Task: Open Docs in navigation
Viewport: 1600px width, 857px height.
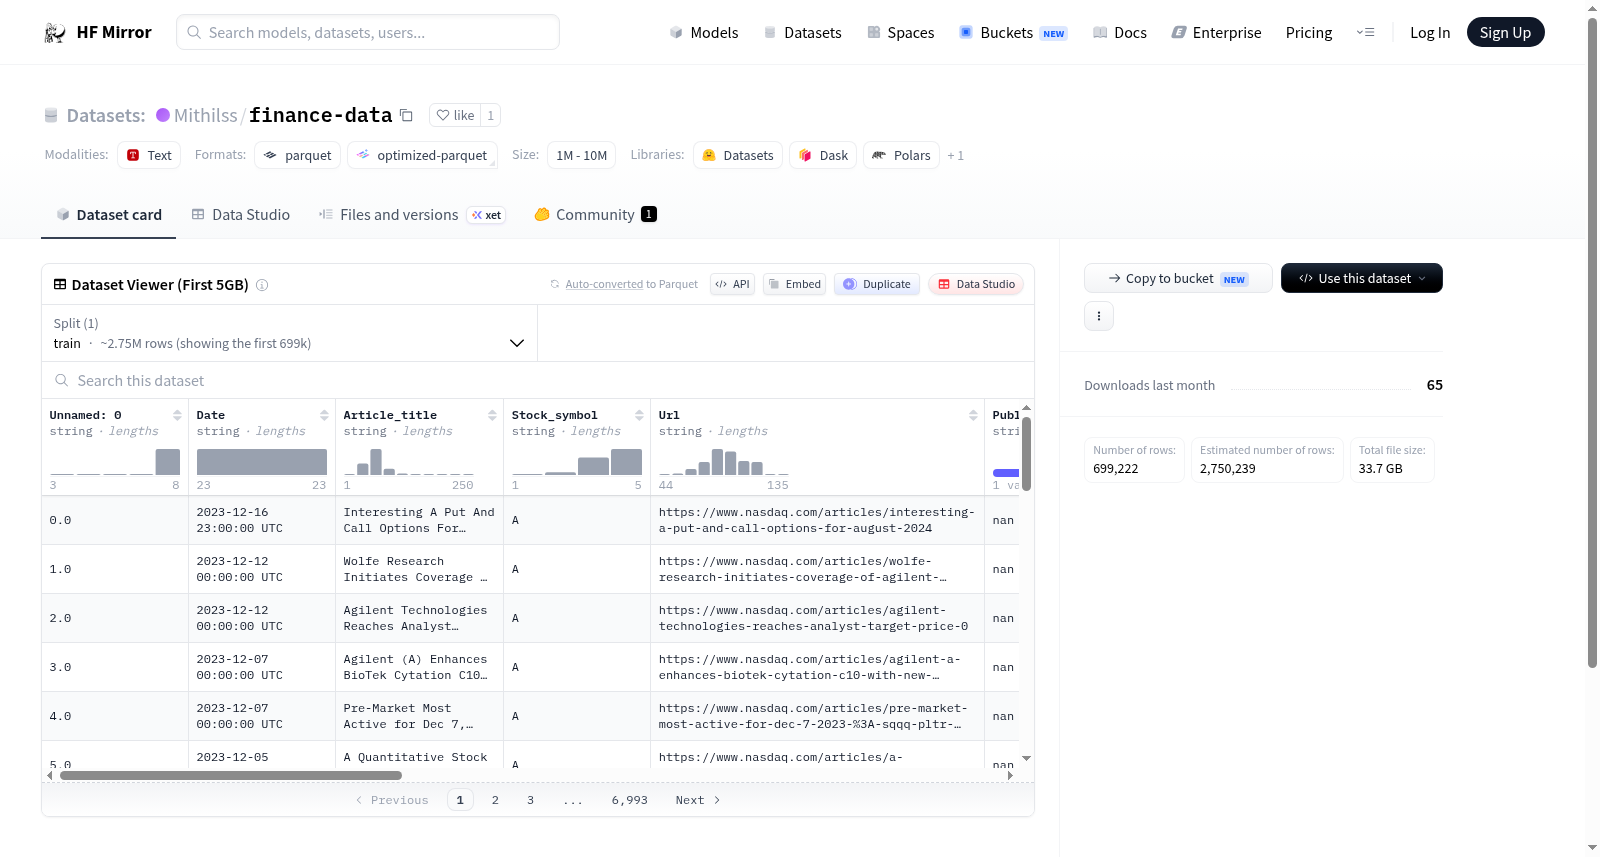Action: [x=1119, y=32]
